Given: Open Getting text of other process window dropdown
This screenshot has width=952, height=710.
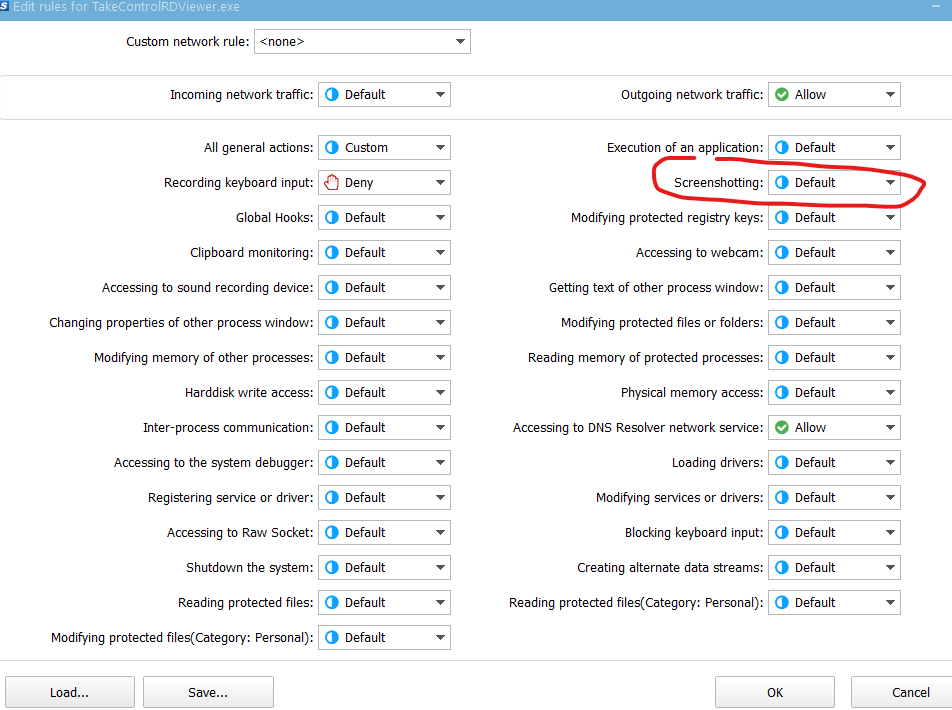Looking at the screenshot, I should pyautogui.click(x=834, y=288).
